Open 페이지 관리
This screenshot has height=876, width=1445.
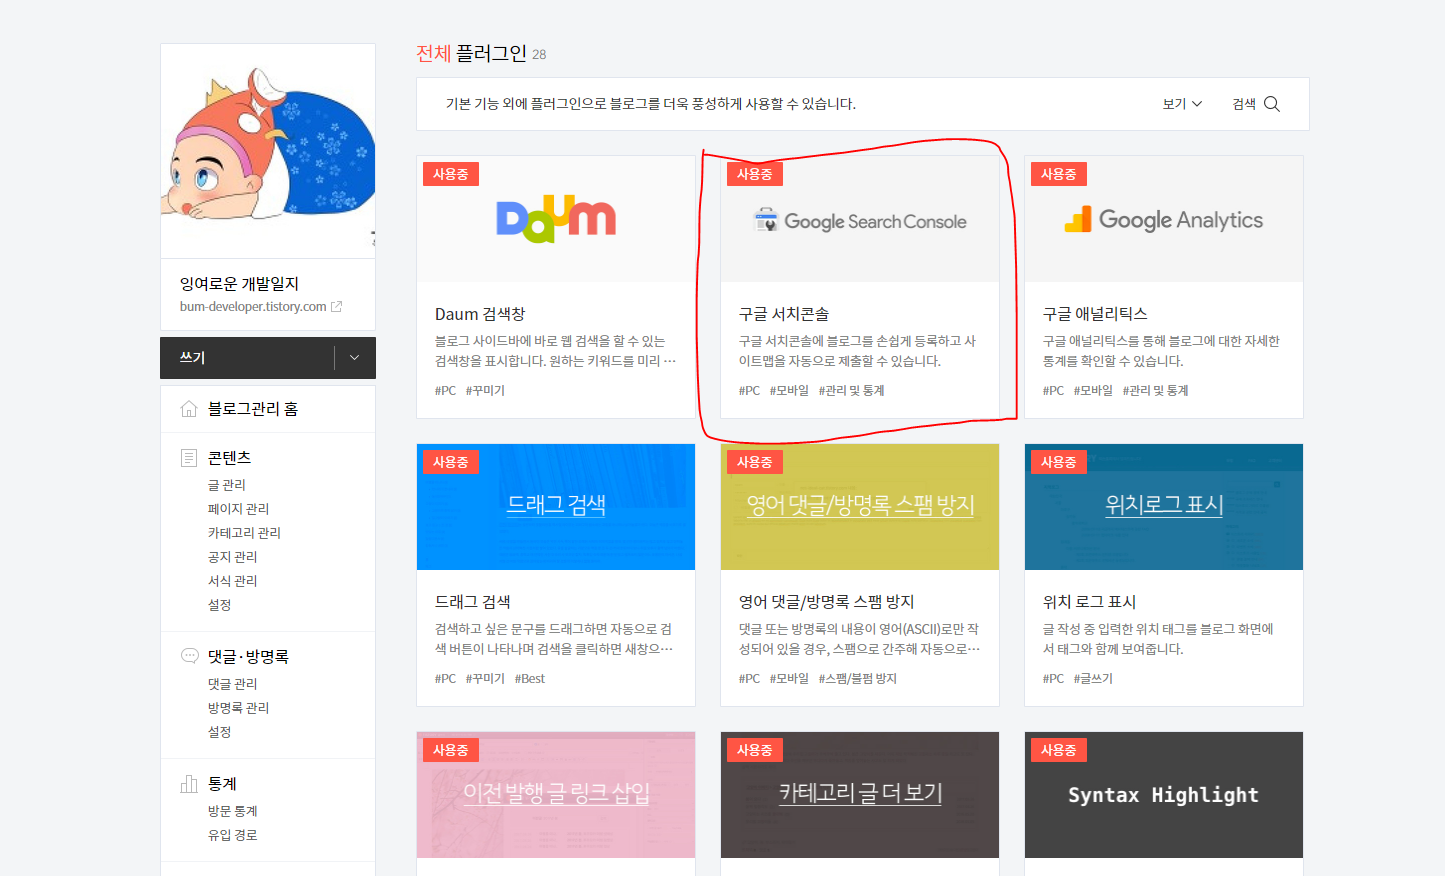click(x=238, y=509)
